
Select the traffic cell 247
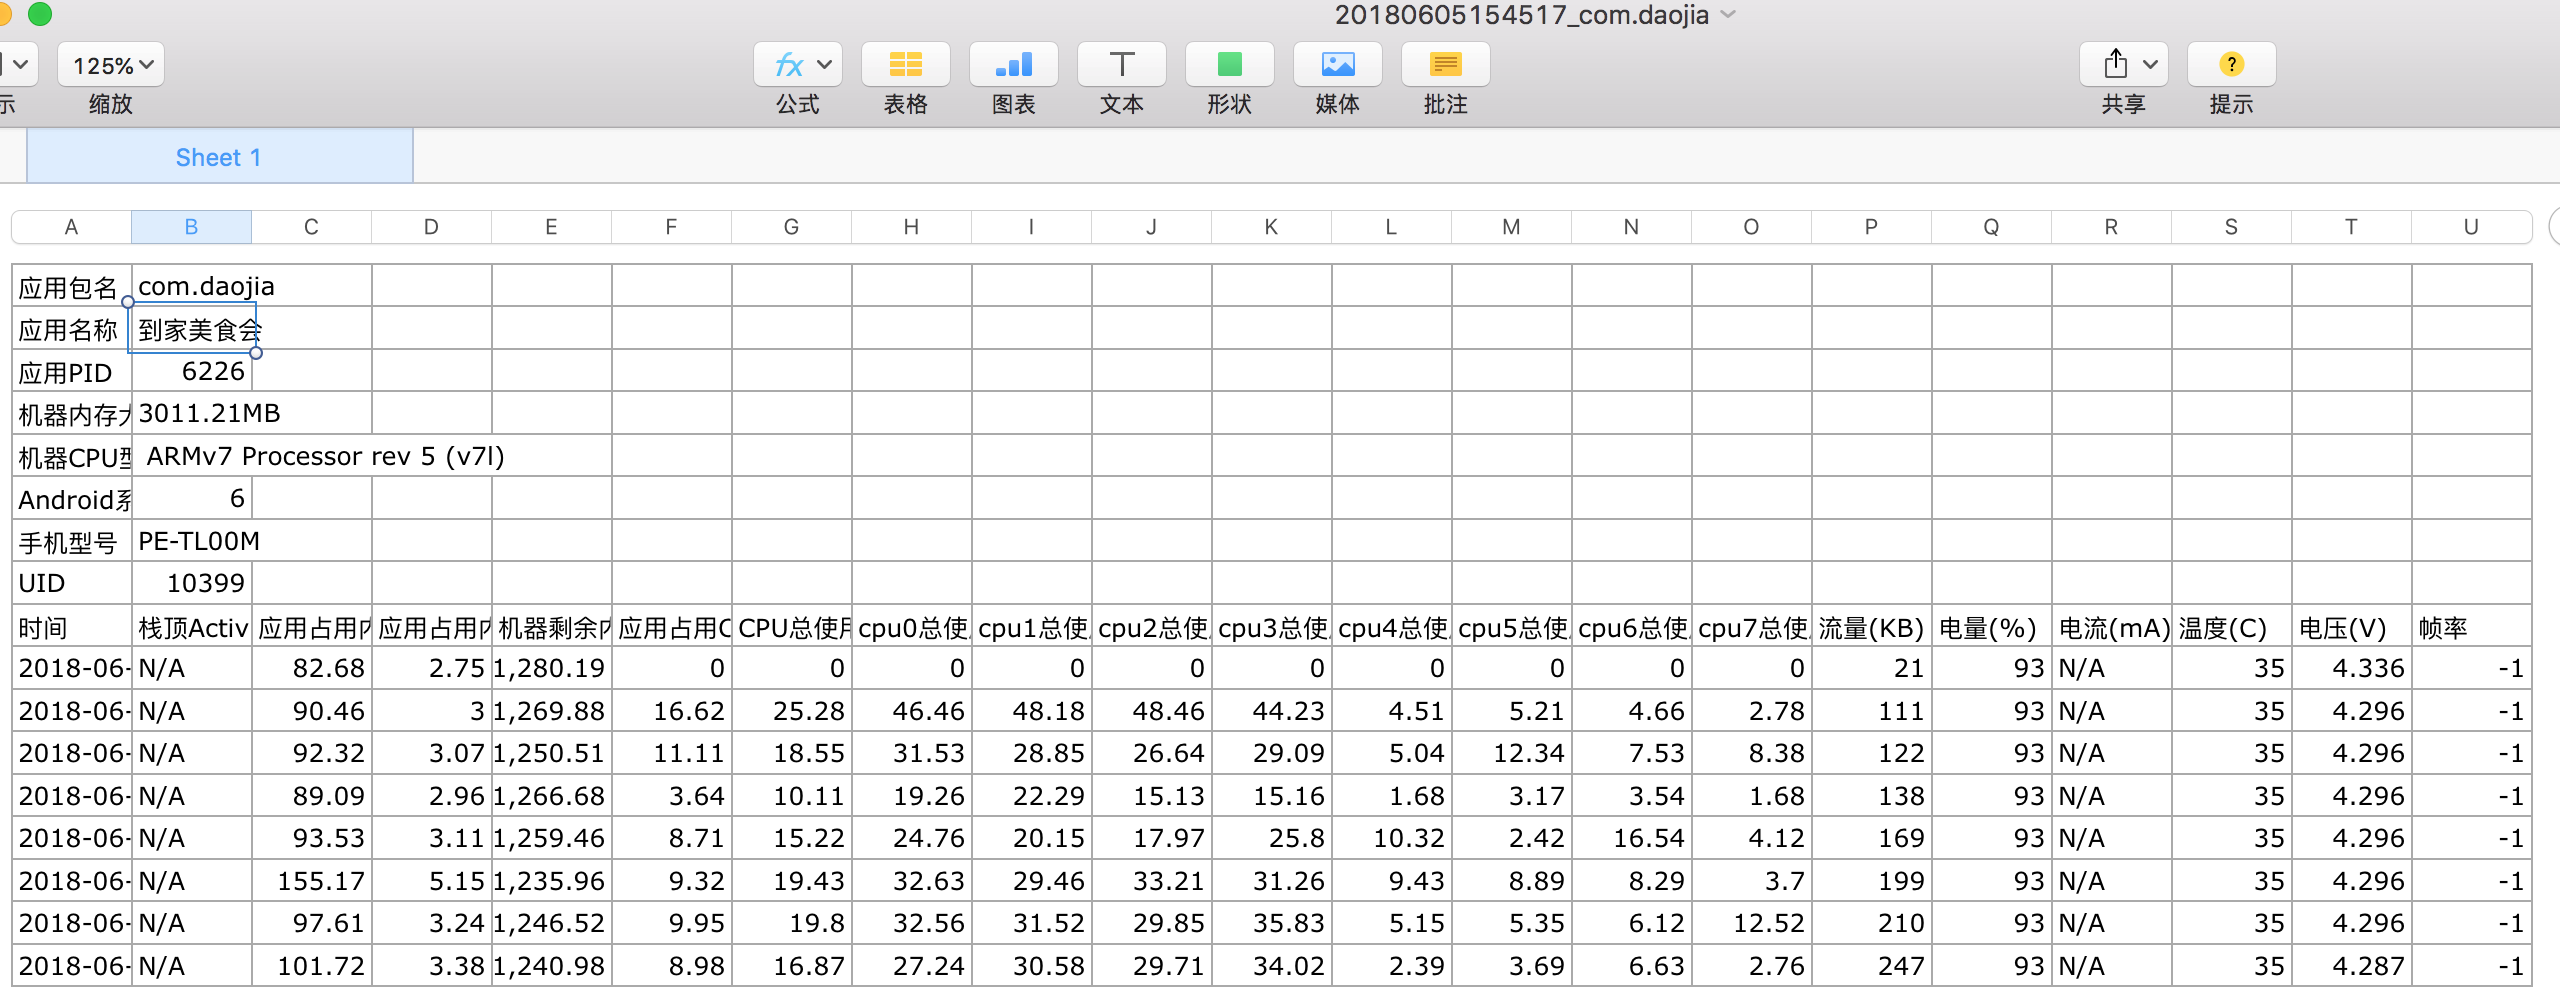[x=1871, y=966]
